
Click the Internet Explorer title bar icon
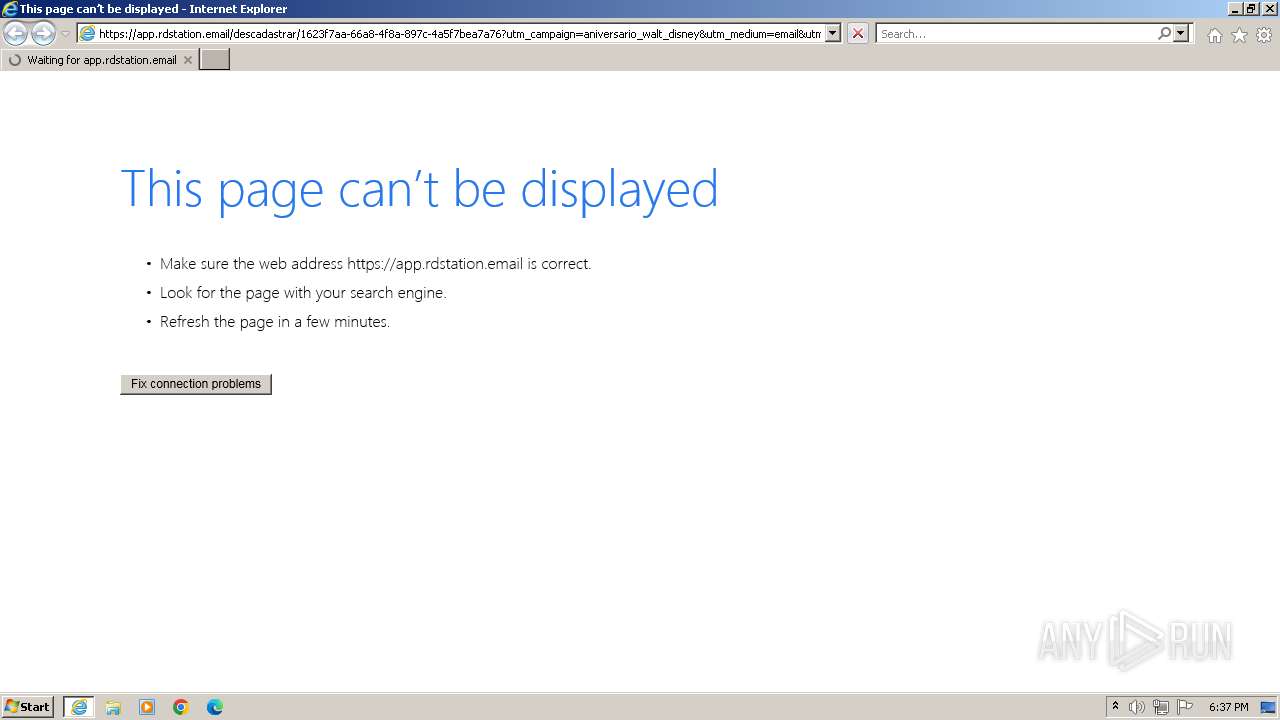click(10, 9)
